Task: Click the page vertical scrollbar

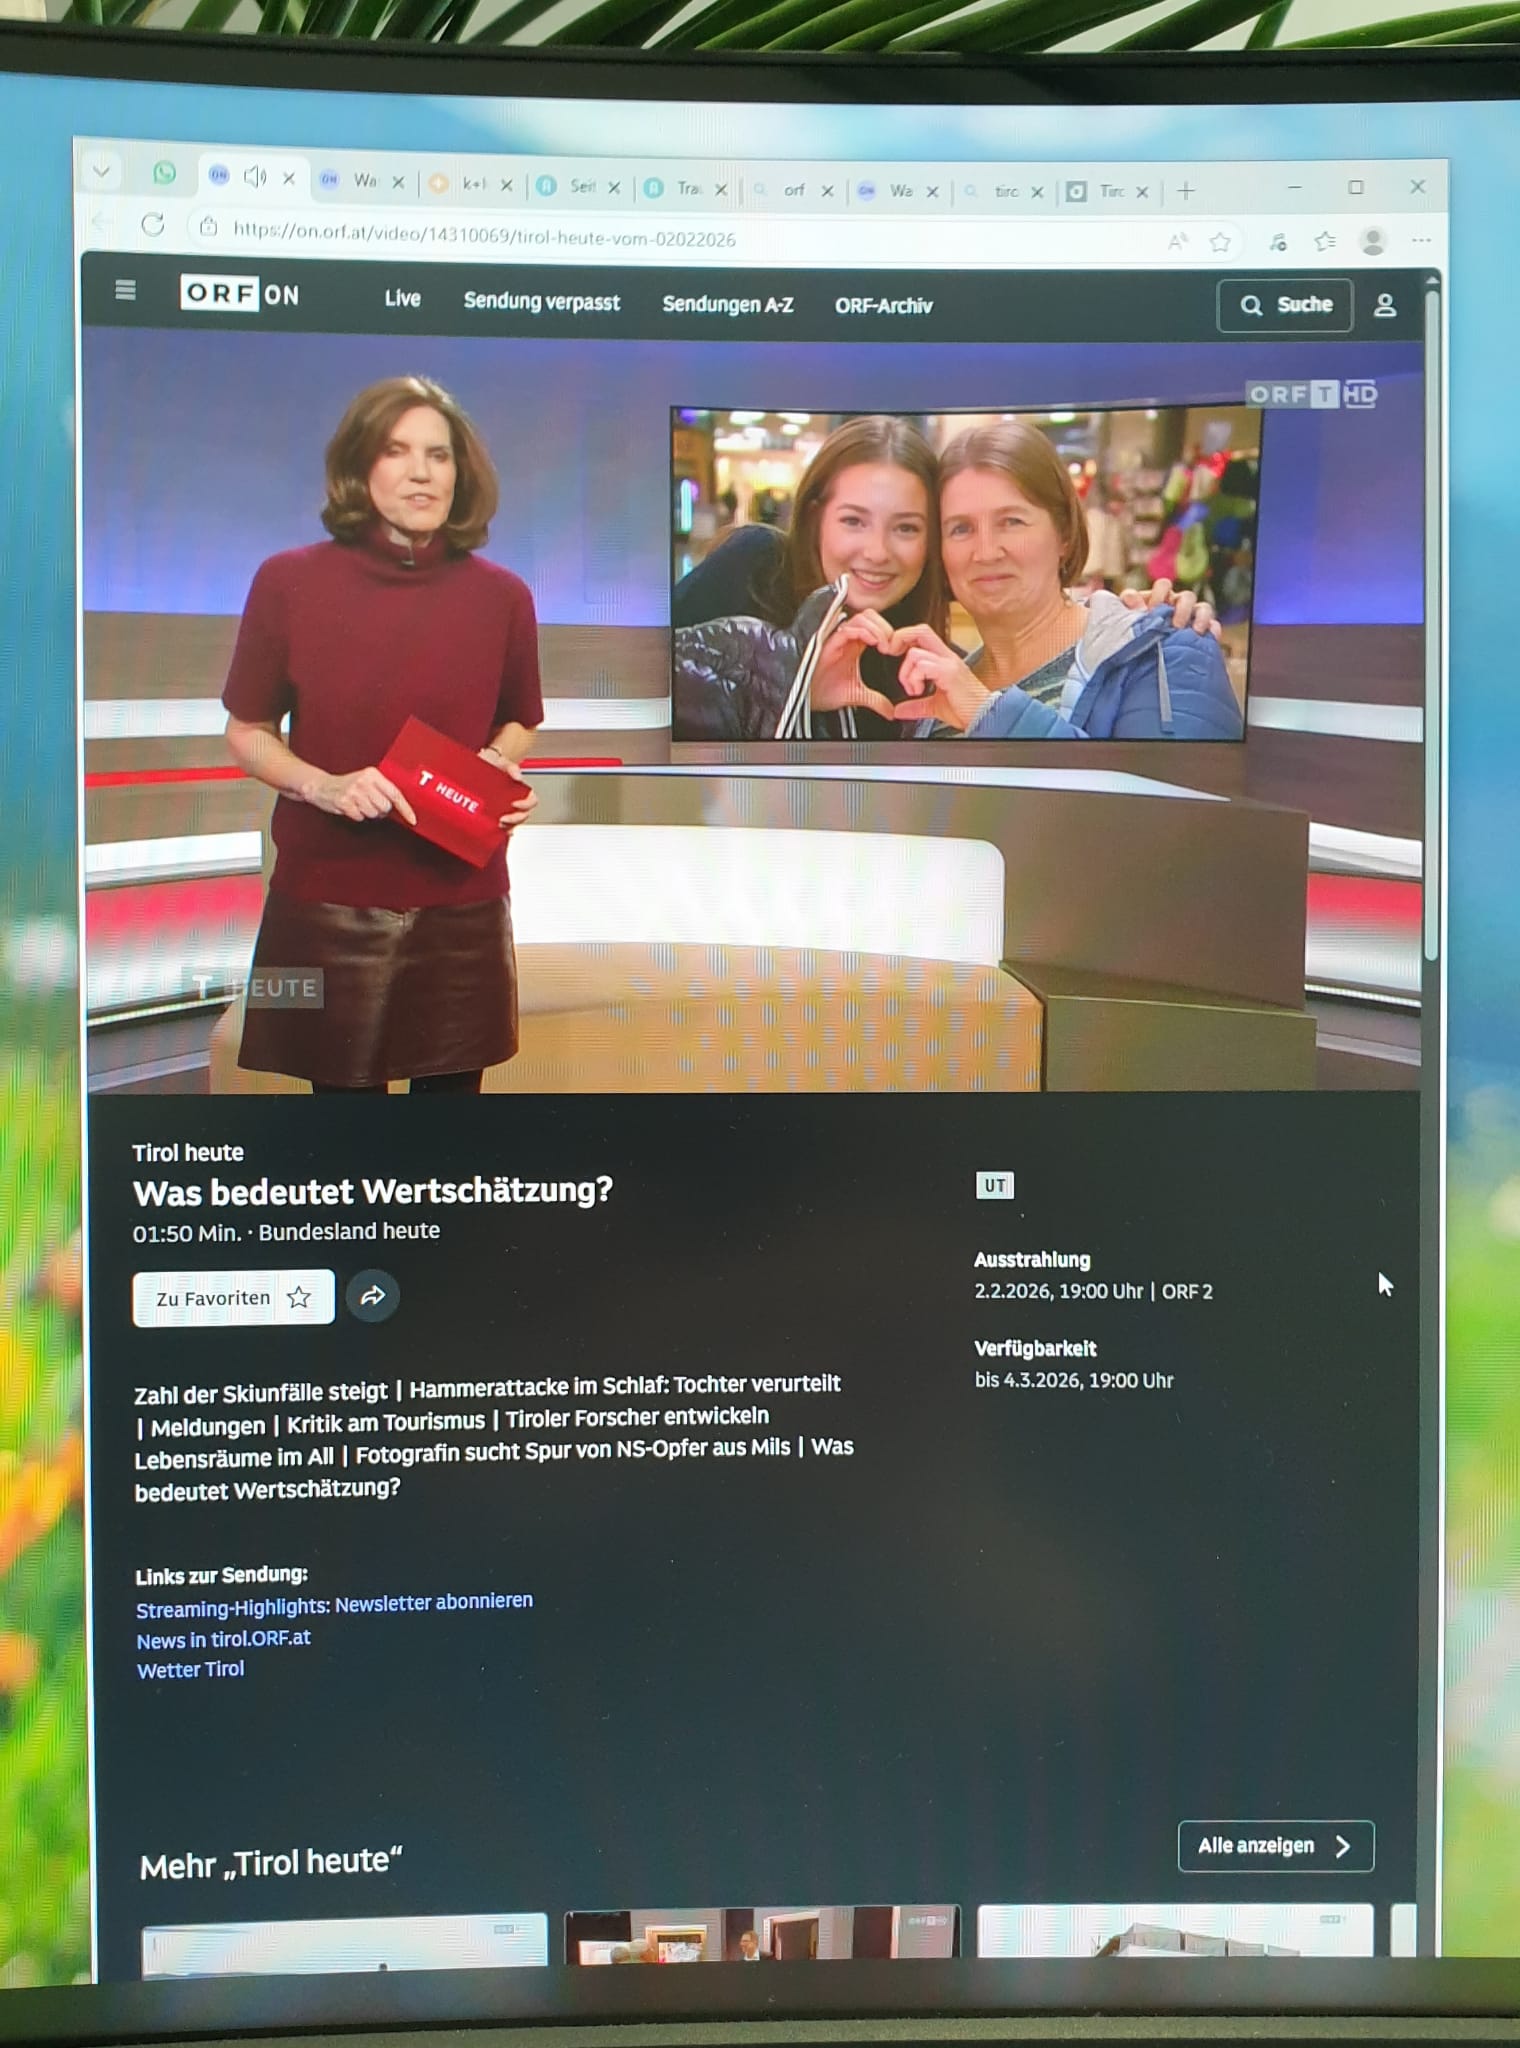Action: coord(1431,620)
